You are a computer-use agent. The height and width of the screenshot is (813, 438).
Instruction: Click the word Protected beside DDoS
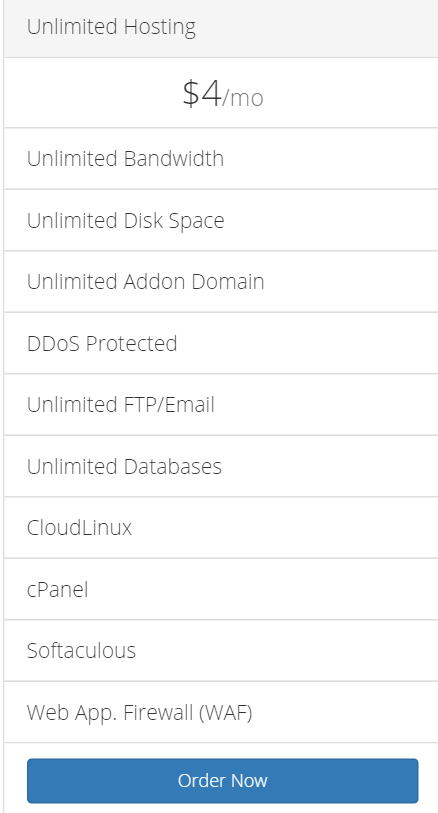click(x=131, y=343)
